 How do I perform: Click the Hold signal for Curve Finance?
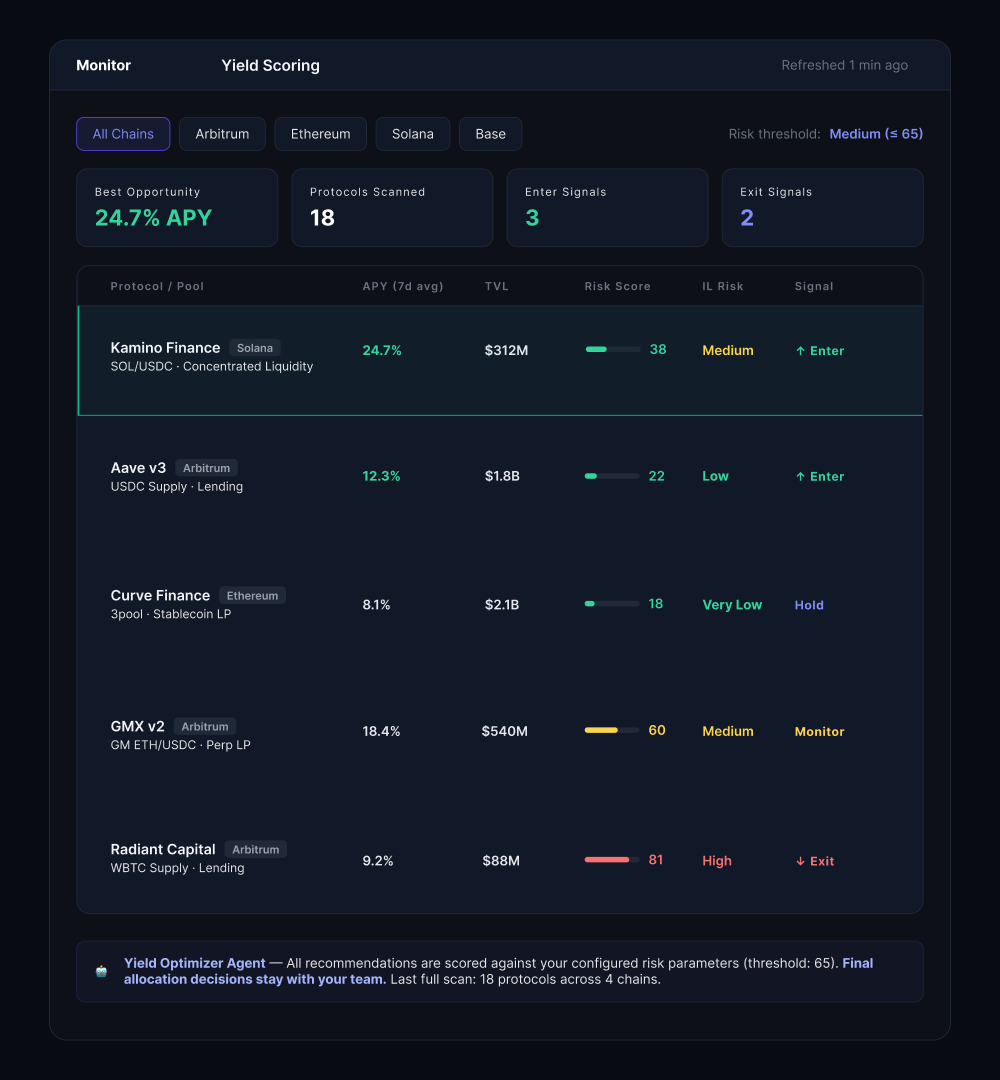click(x=809, y=605)
